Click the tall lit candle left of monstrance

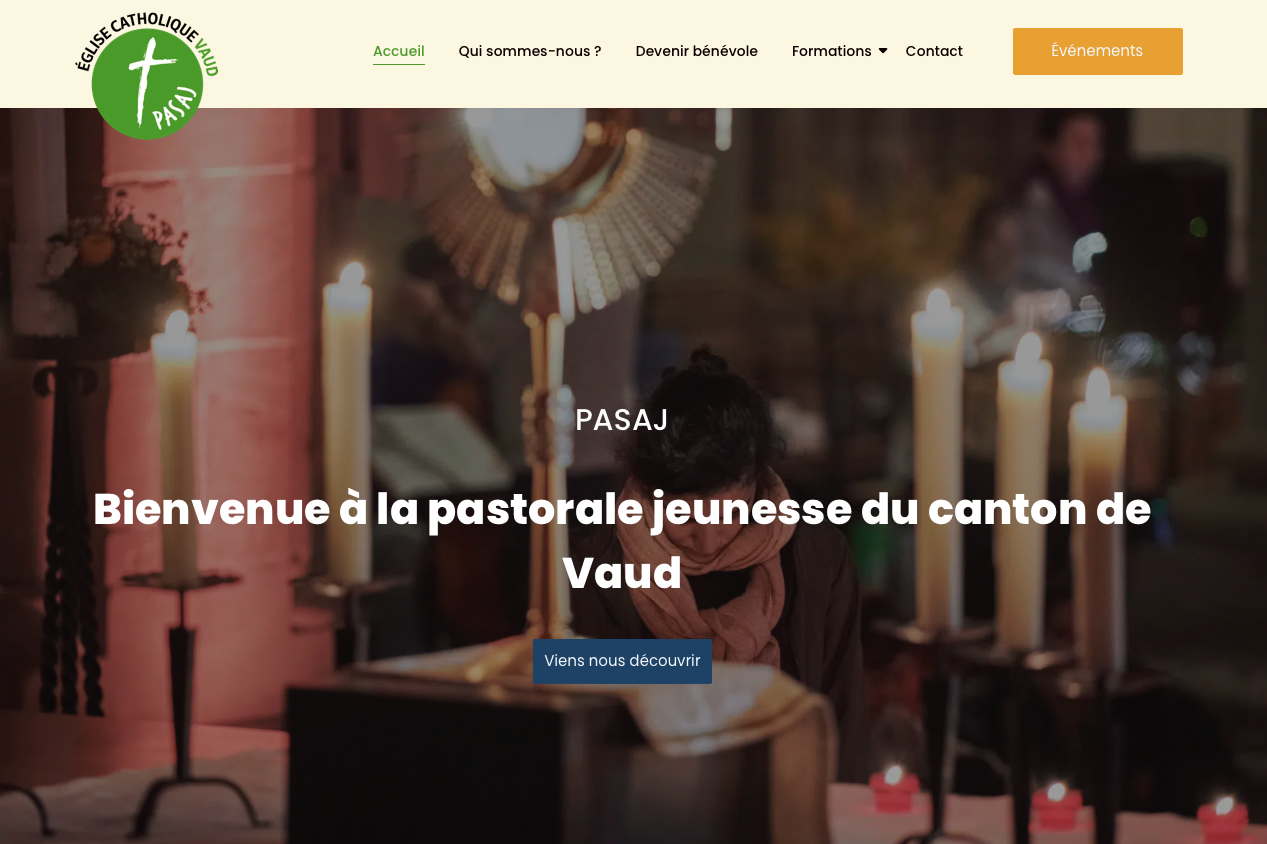(x=347, y=420)
